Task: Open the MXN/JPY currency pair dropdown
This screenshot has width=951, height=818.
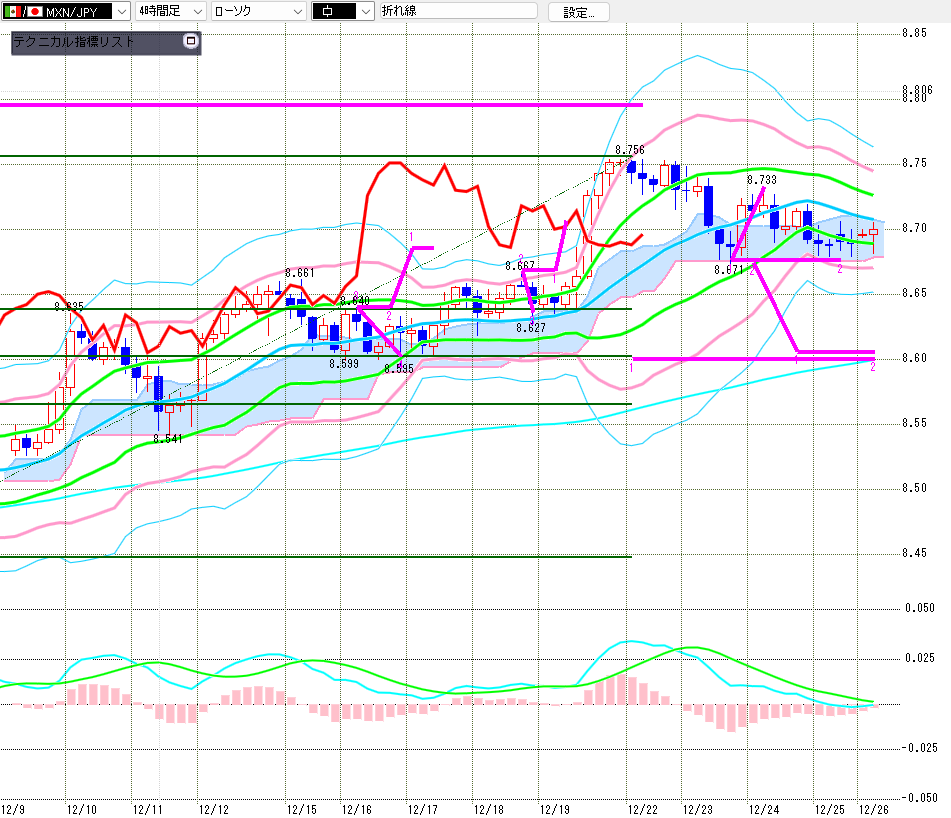Action: point(121,12)
